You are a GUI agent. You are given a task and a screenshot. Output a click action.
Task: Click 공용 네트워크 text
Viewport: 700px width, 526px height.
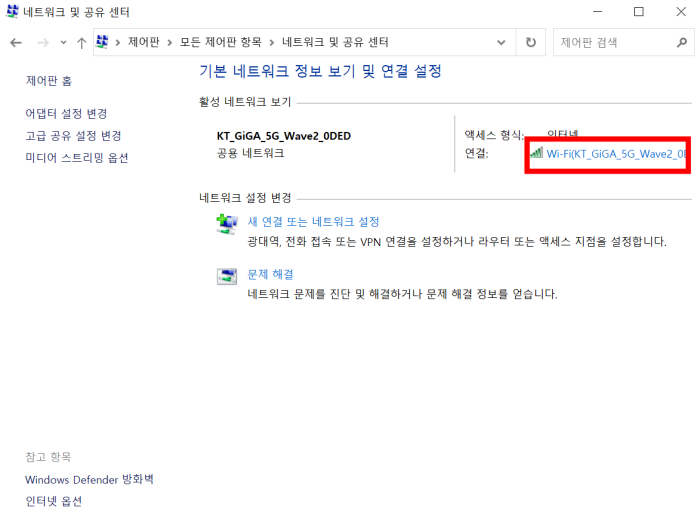coord(250,153)
